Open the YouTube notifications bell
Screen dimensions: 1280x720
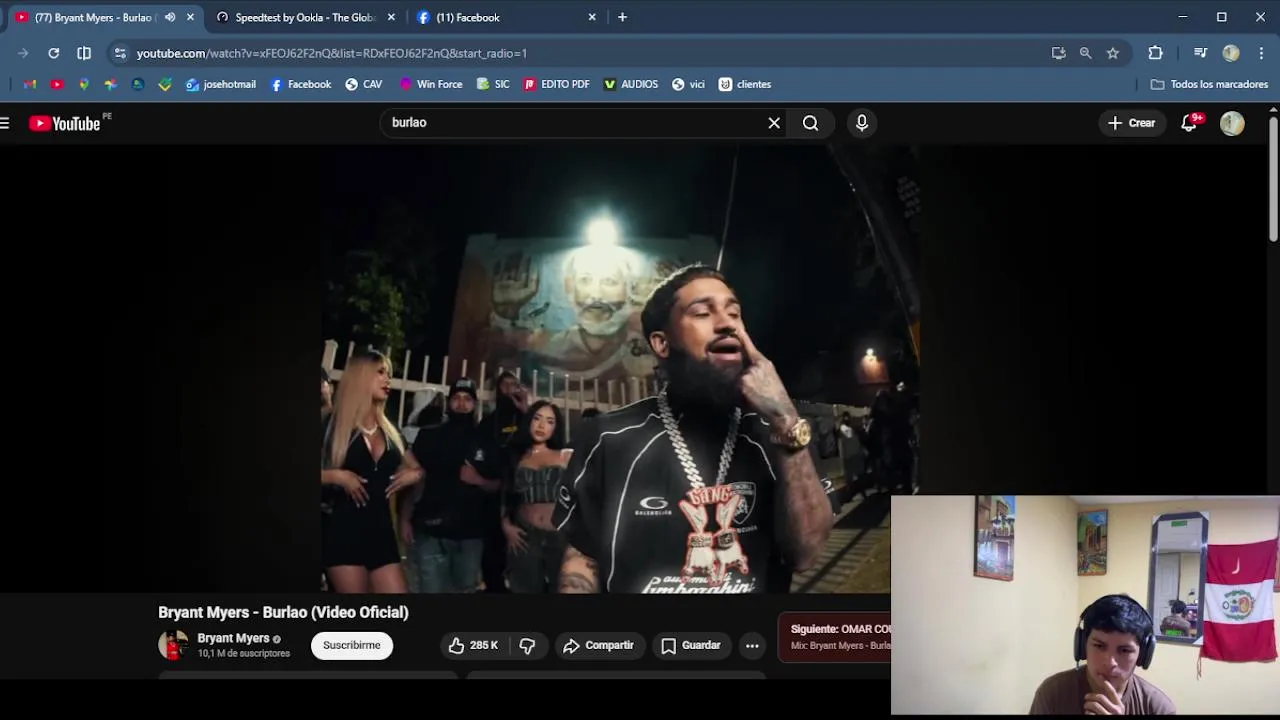click(1190, 123)
